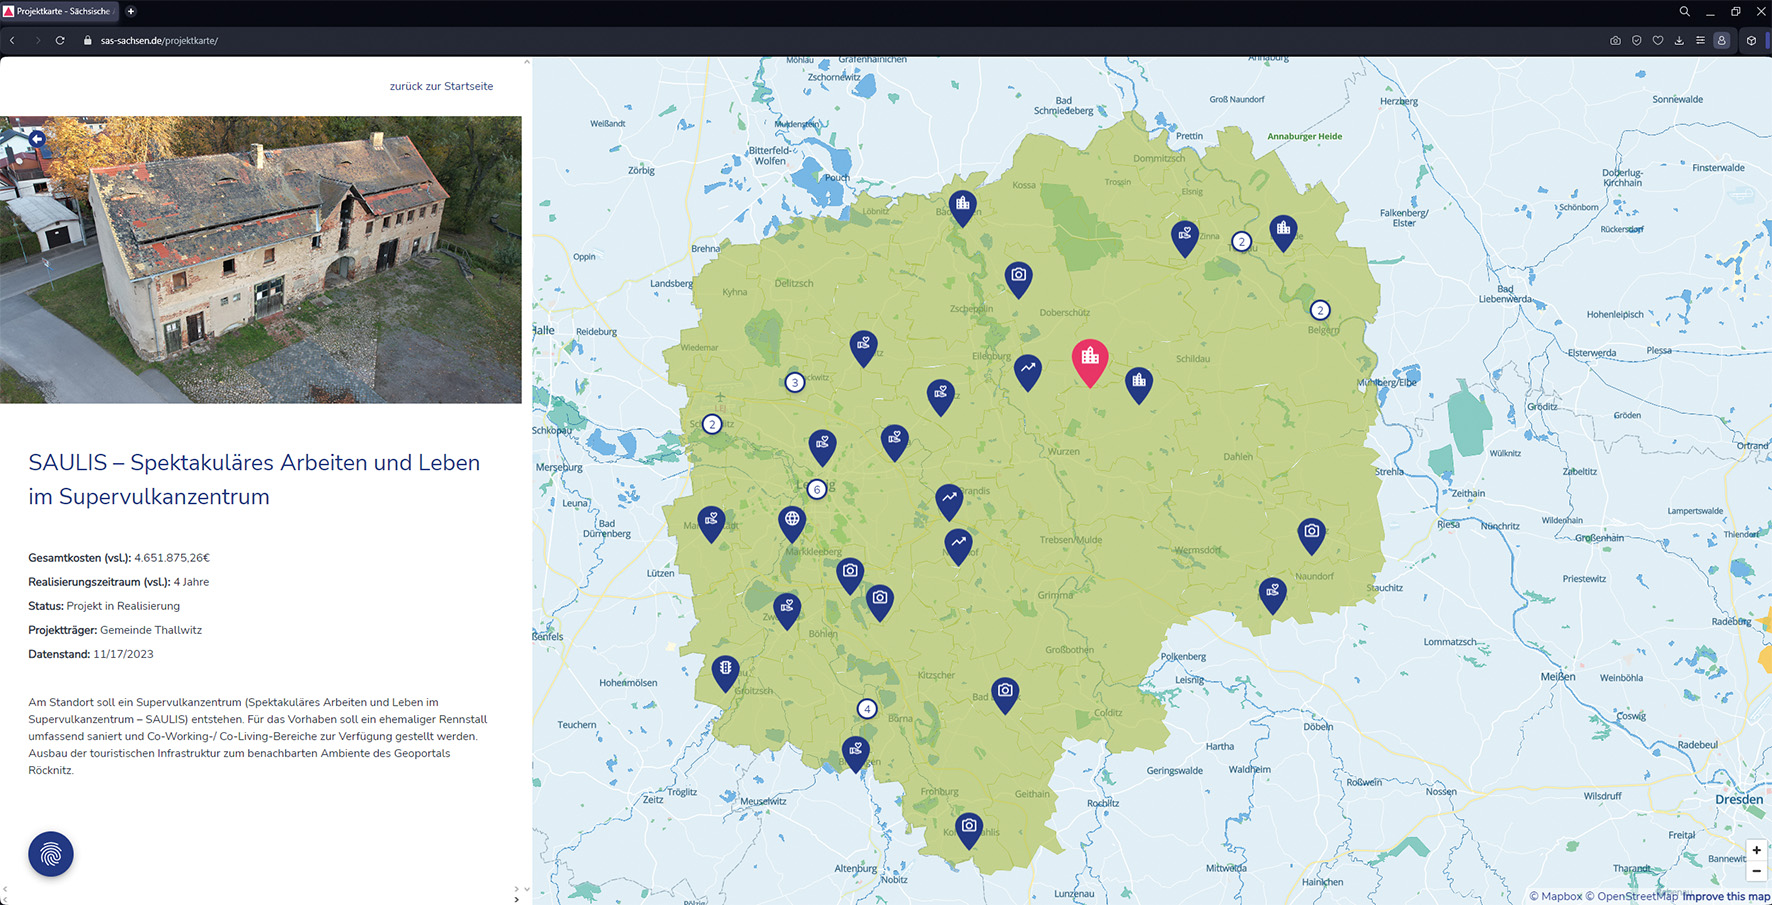
Task: Click the camera marker above Naundorf
Action: point(1311,533)
